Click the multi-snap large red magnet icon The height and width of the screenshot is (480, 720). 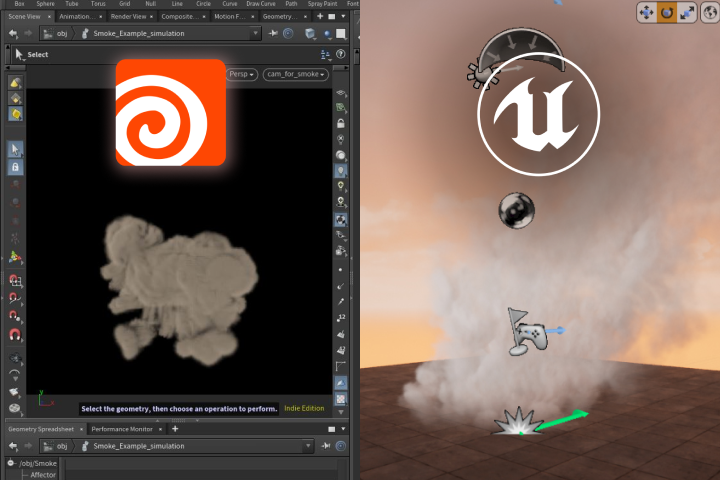click(x=15, y=335)
